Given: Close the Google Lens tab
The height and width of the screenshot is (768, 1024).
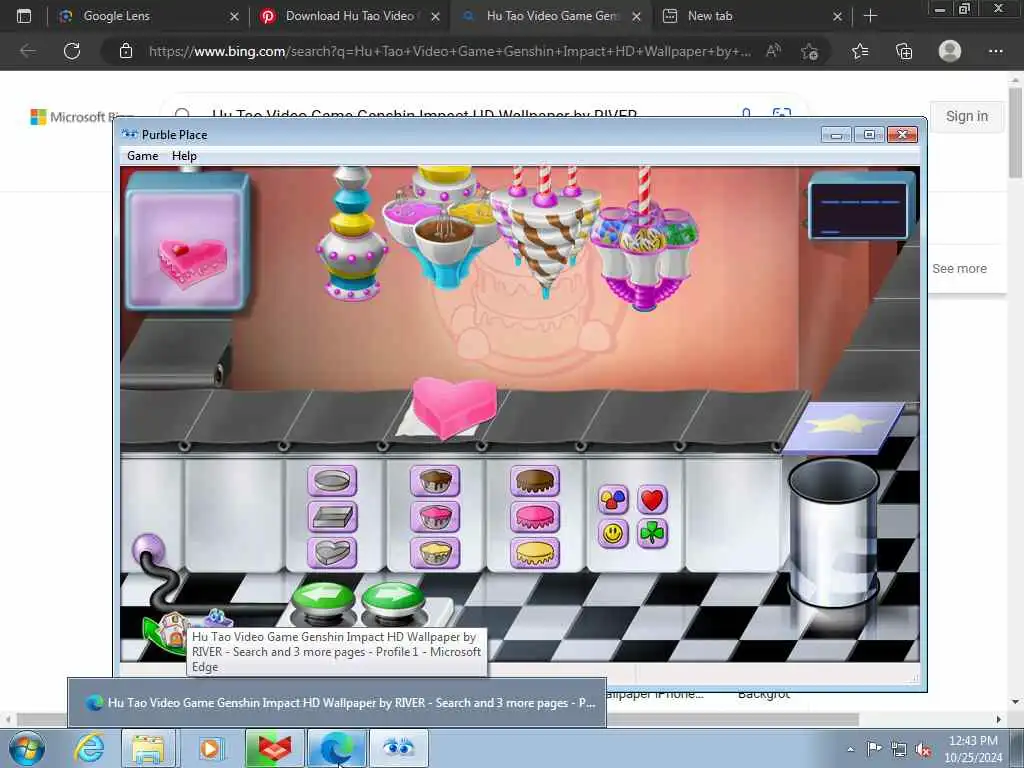Looking at the screenshot, I should click(234, 16).
